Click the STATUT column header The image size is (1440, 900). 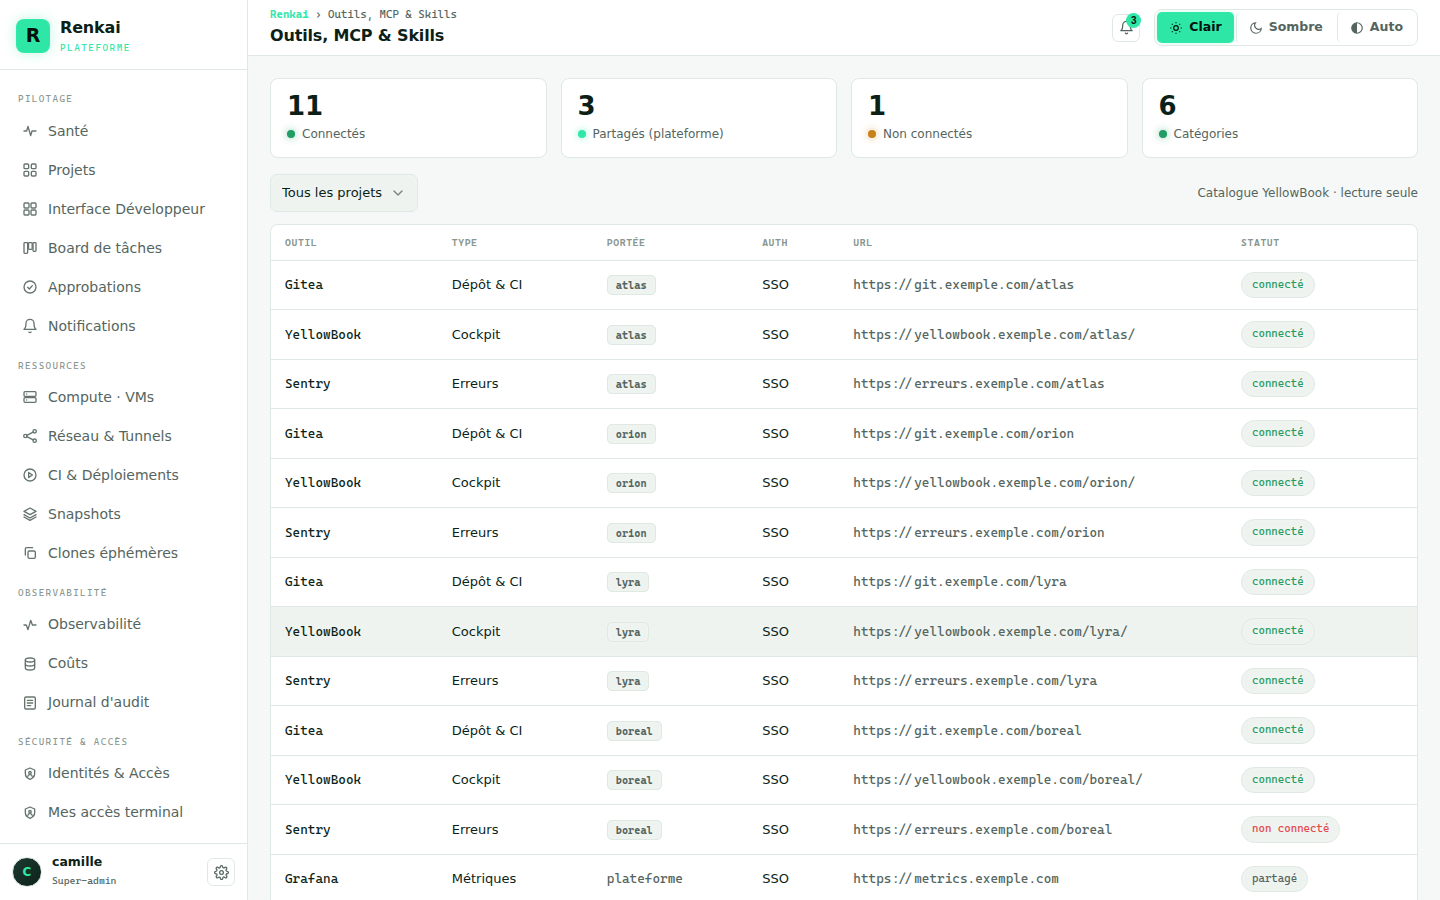pyautogui.click(x=1260, y=243)
